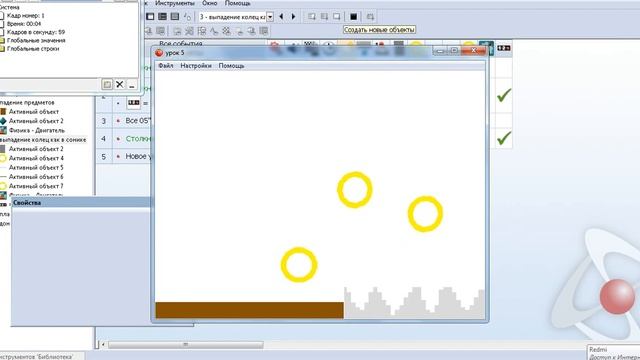Click event line number 4
The image size is (640, 360).
click(104, 139)
